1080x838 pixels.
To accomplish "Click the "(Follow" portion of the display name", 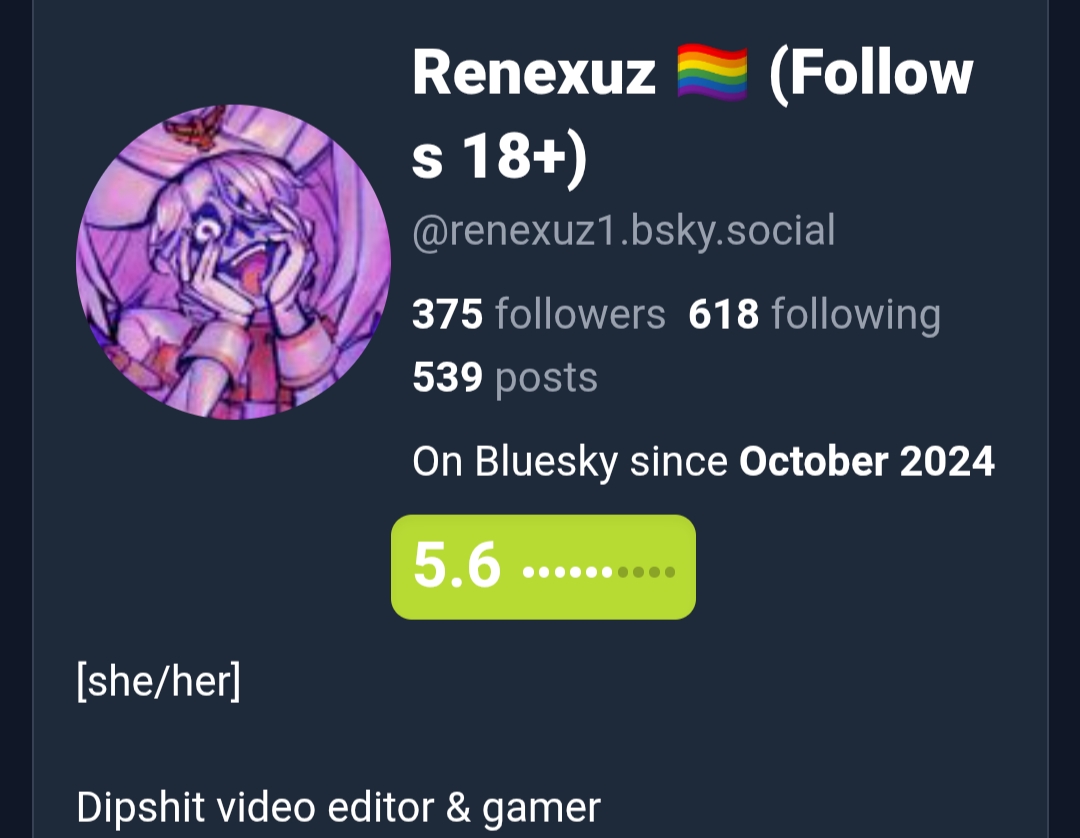I will click(871, 74).
